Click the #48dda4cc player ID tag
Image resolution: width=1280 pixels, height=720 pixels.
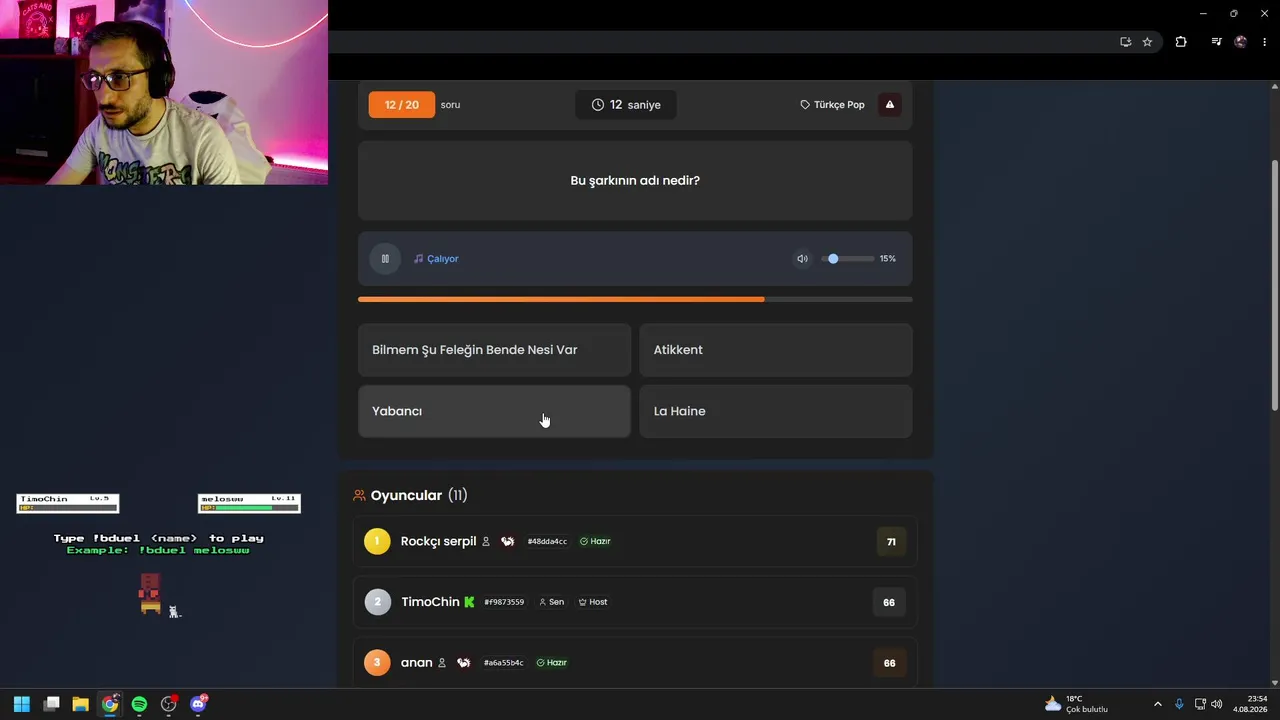[x=547, y=542]
